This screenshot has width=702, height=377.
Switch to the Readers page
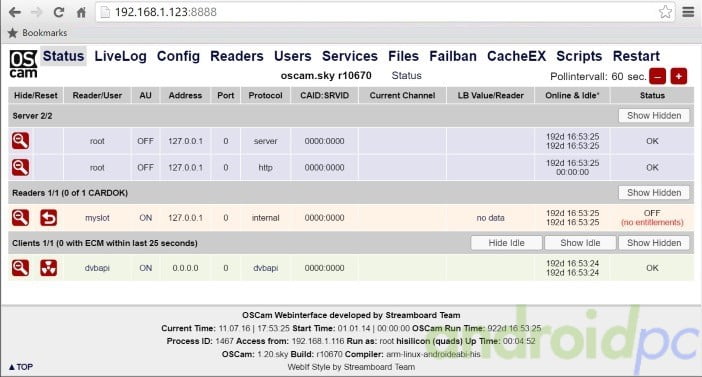237,56
